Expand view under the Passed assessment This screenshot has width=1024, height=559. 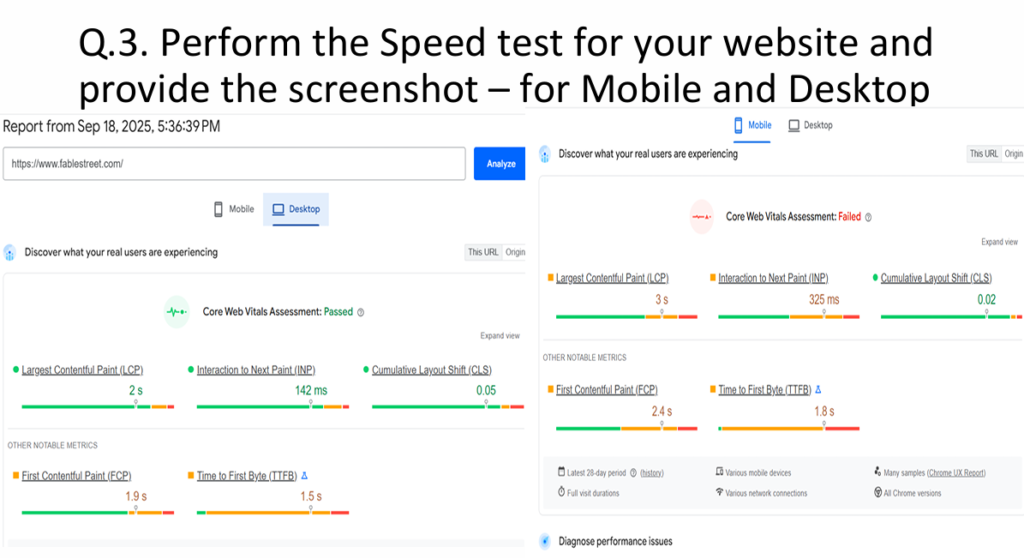tap(500, 336)
